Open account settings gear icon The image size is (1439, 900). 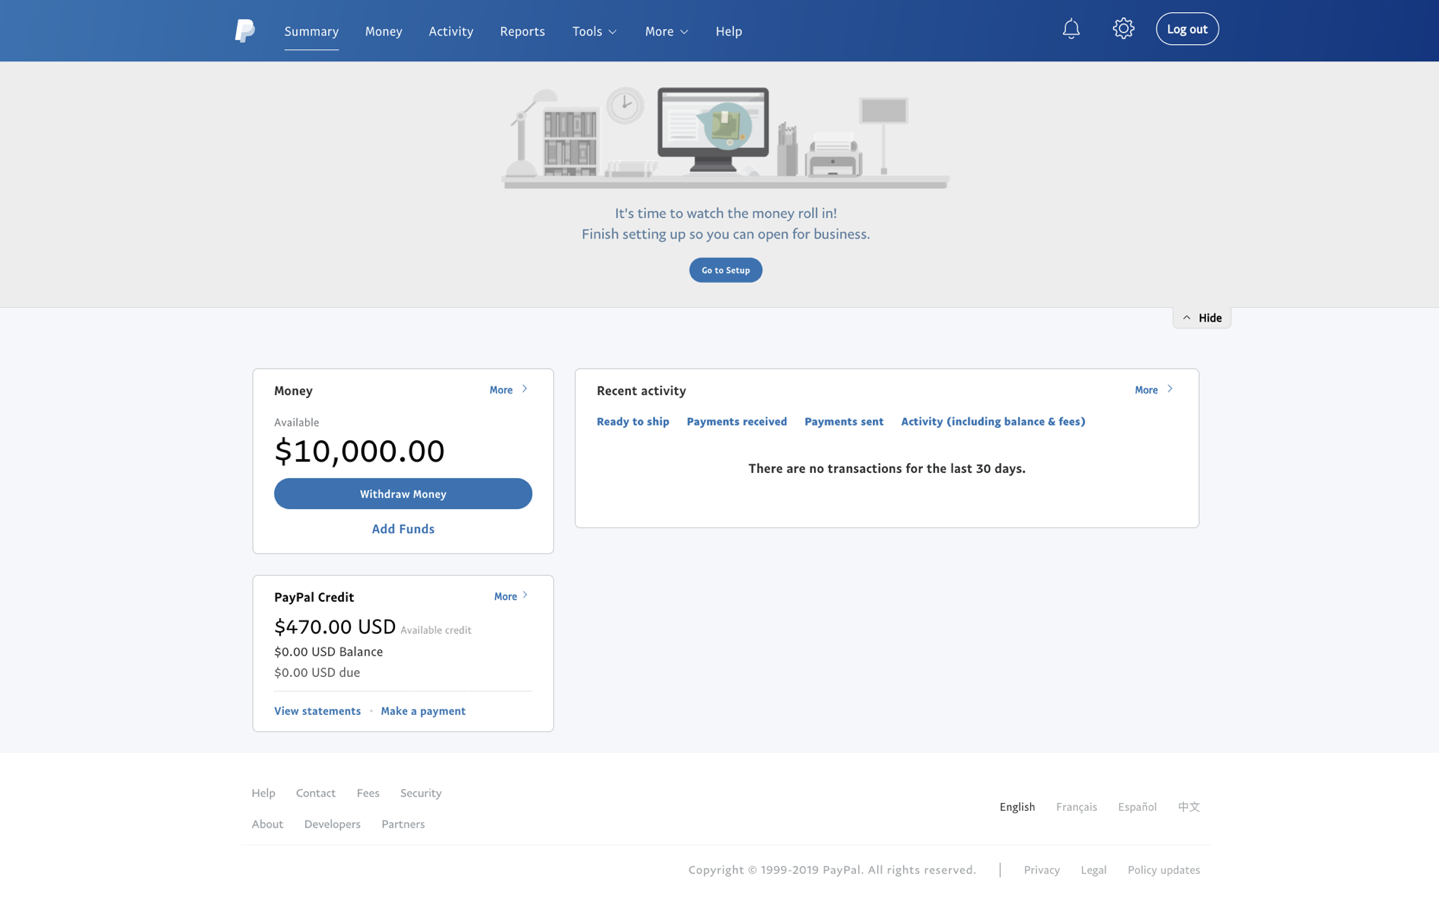(1123, 29)
